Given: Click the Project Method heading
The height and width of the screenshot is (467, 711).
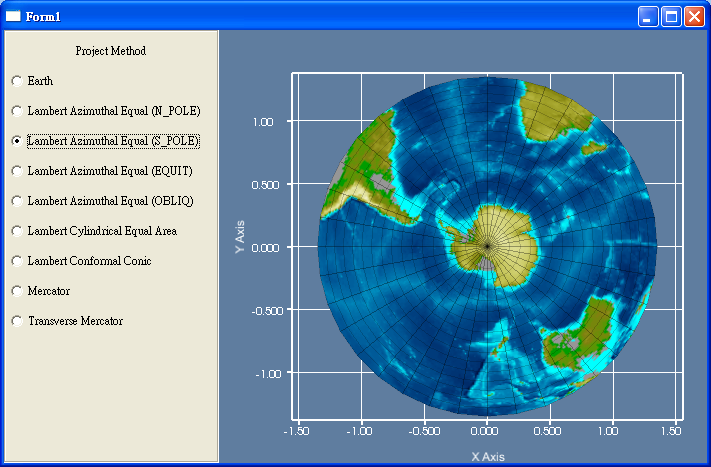Looking at the screenshot, I should pyautogui.click(x=111, y=51).
